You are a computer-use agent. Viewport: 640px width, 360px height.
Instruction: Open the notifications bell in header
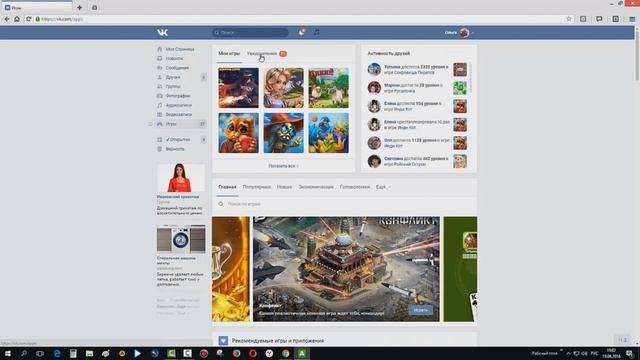[302, 32]
